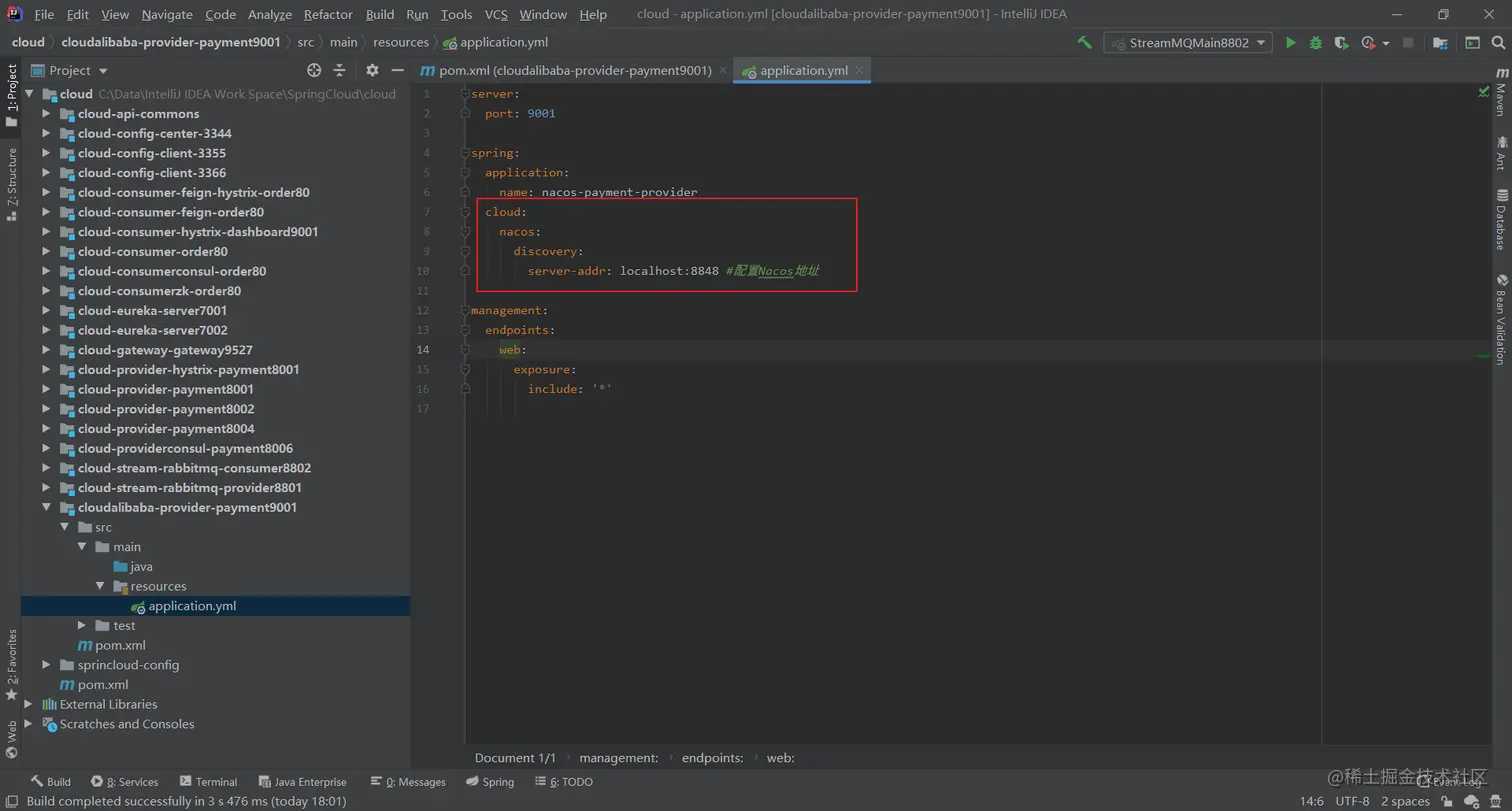Click UTF-8 encoding in status bar
The height and width of the screenshot is (811, 1512).
tap(1352, 801)
